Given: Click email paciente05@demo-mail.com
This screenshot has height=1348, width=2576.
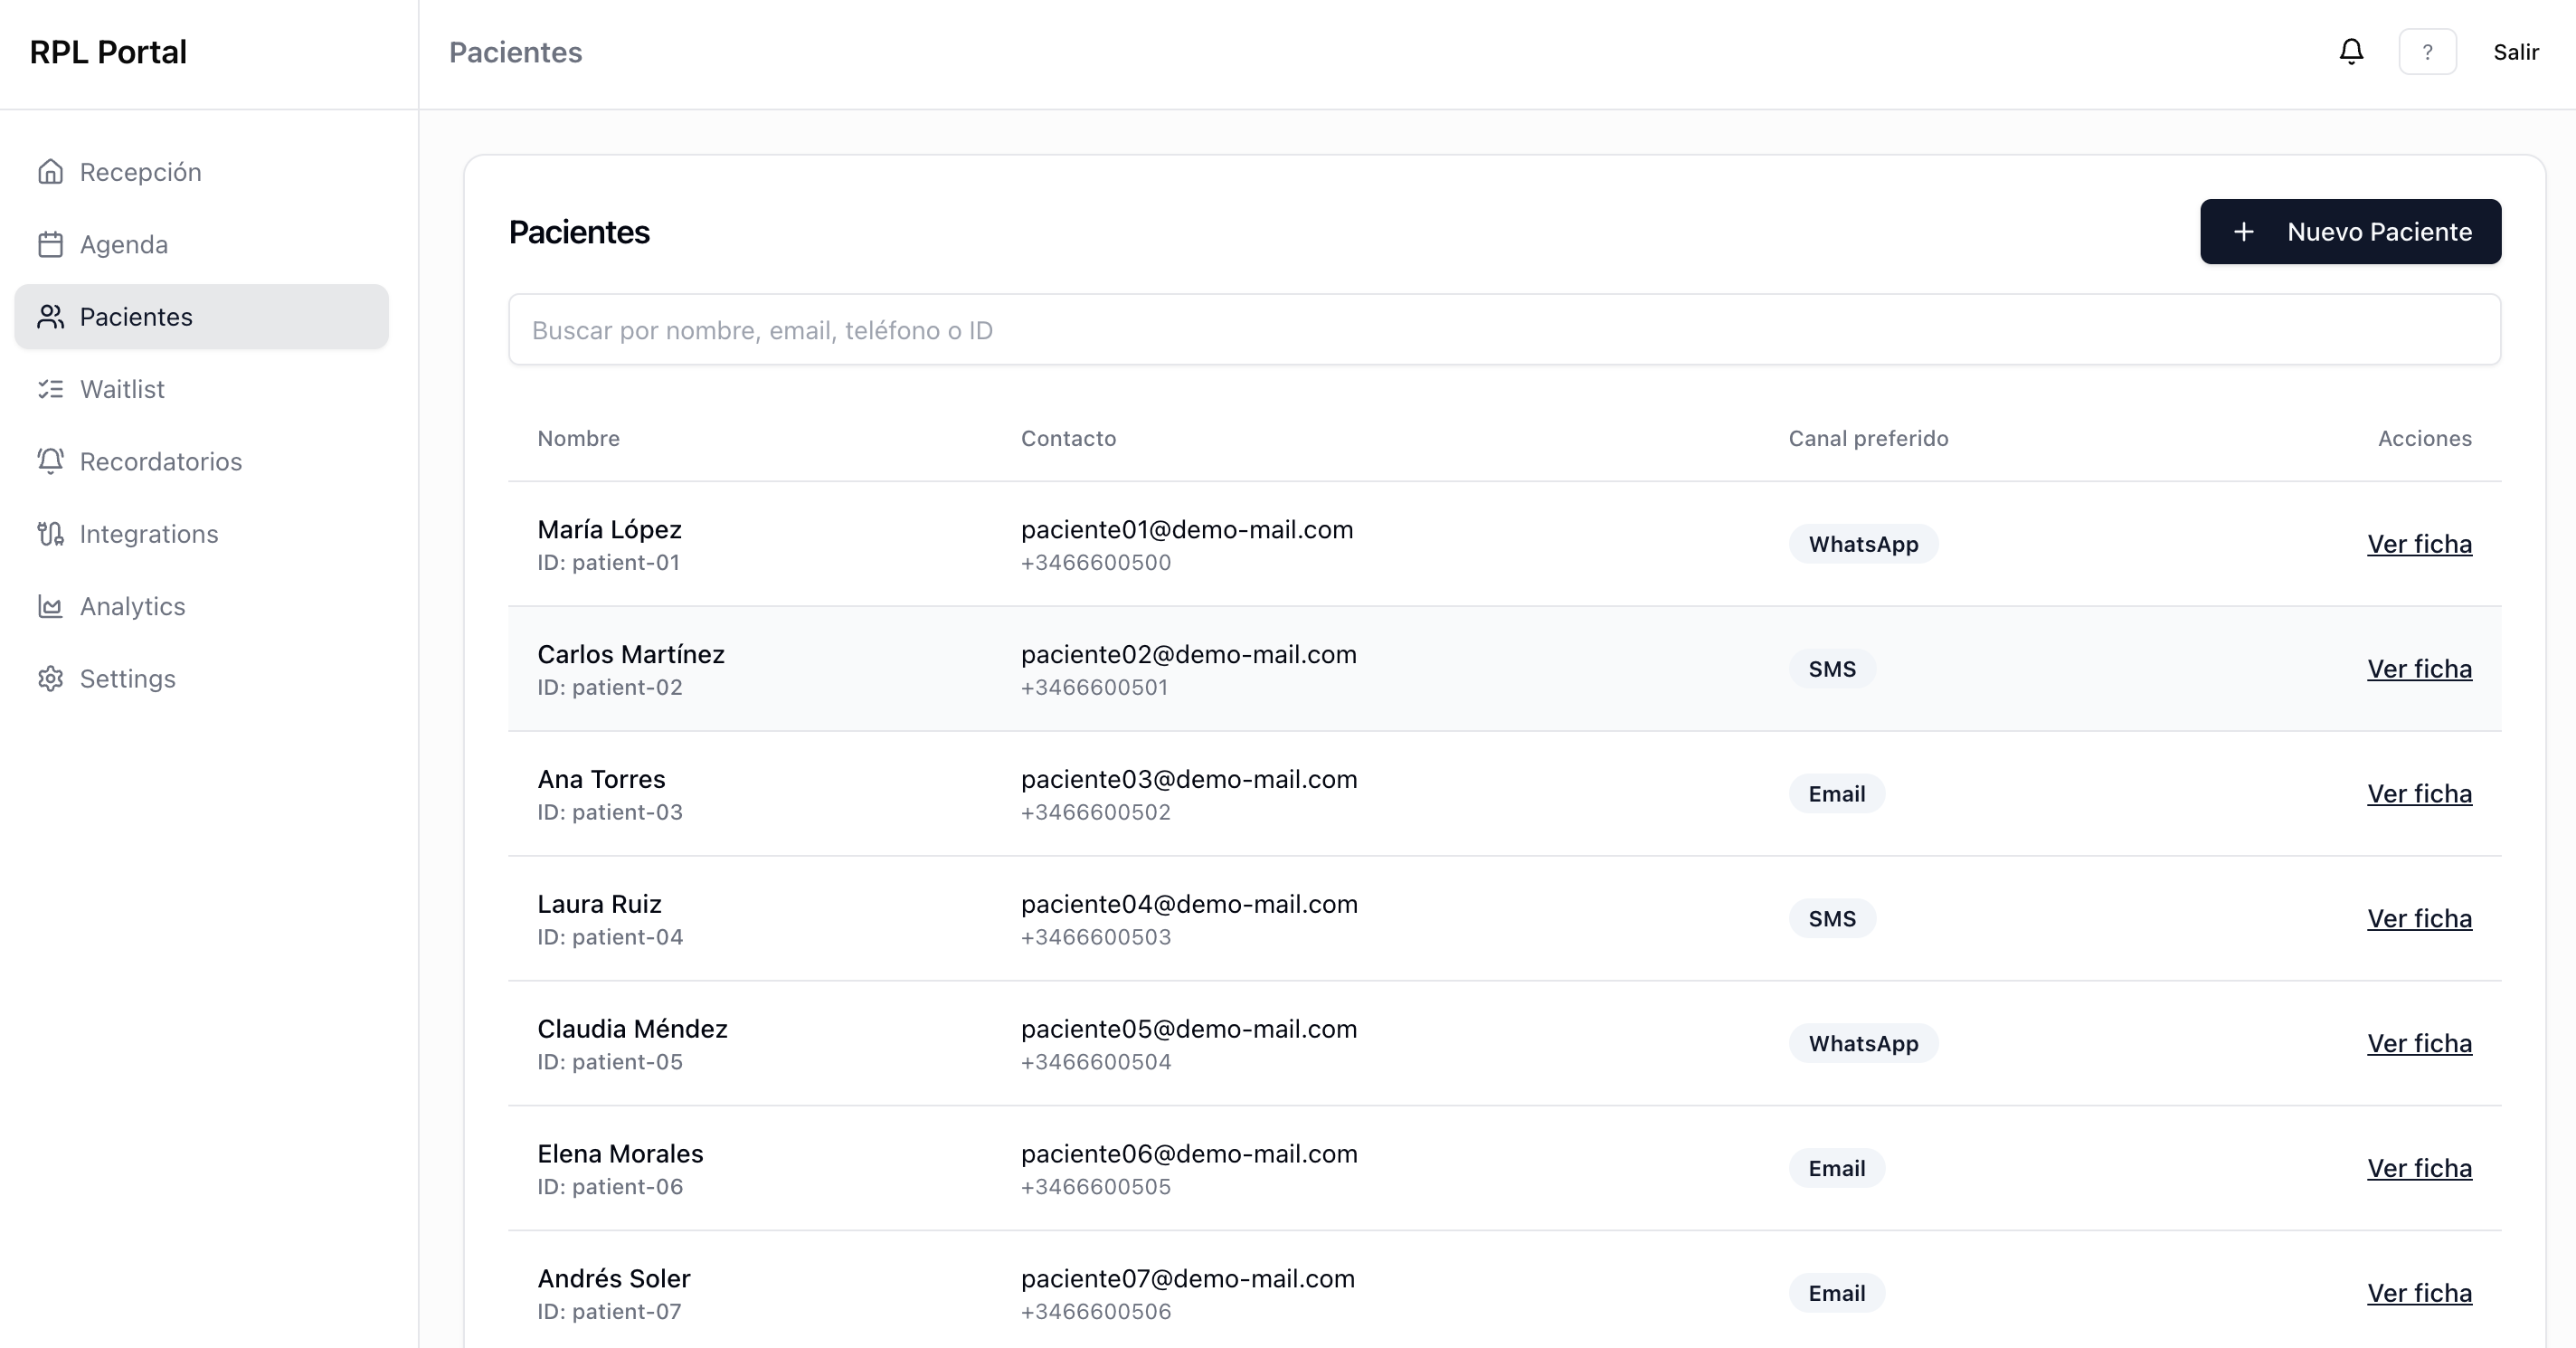Looking at the screenshot, I should coord(1189,1029).
